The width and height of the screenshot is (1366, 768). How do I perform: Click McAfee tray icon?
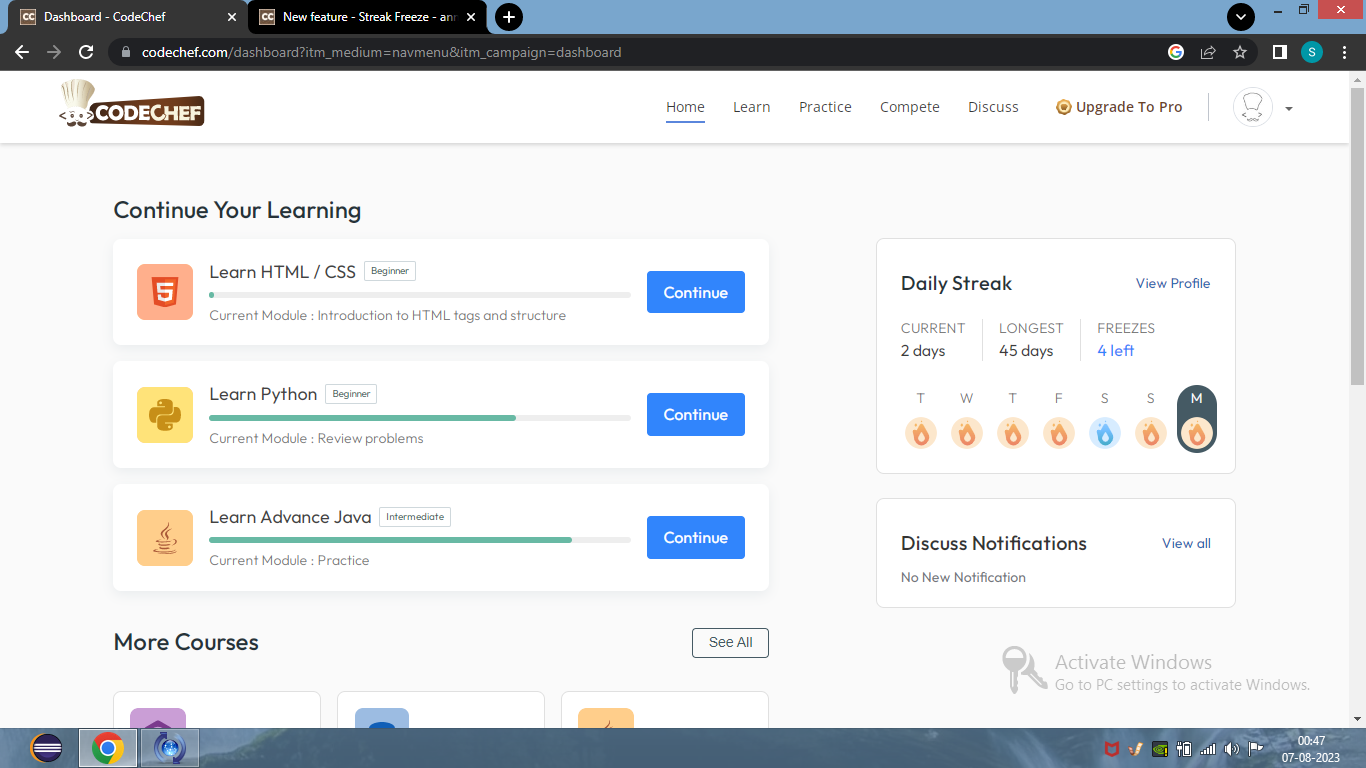click(x=1111, y=748)
